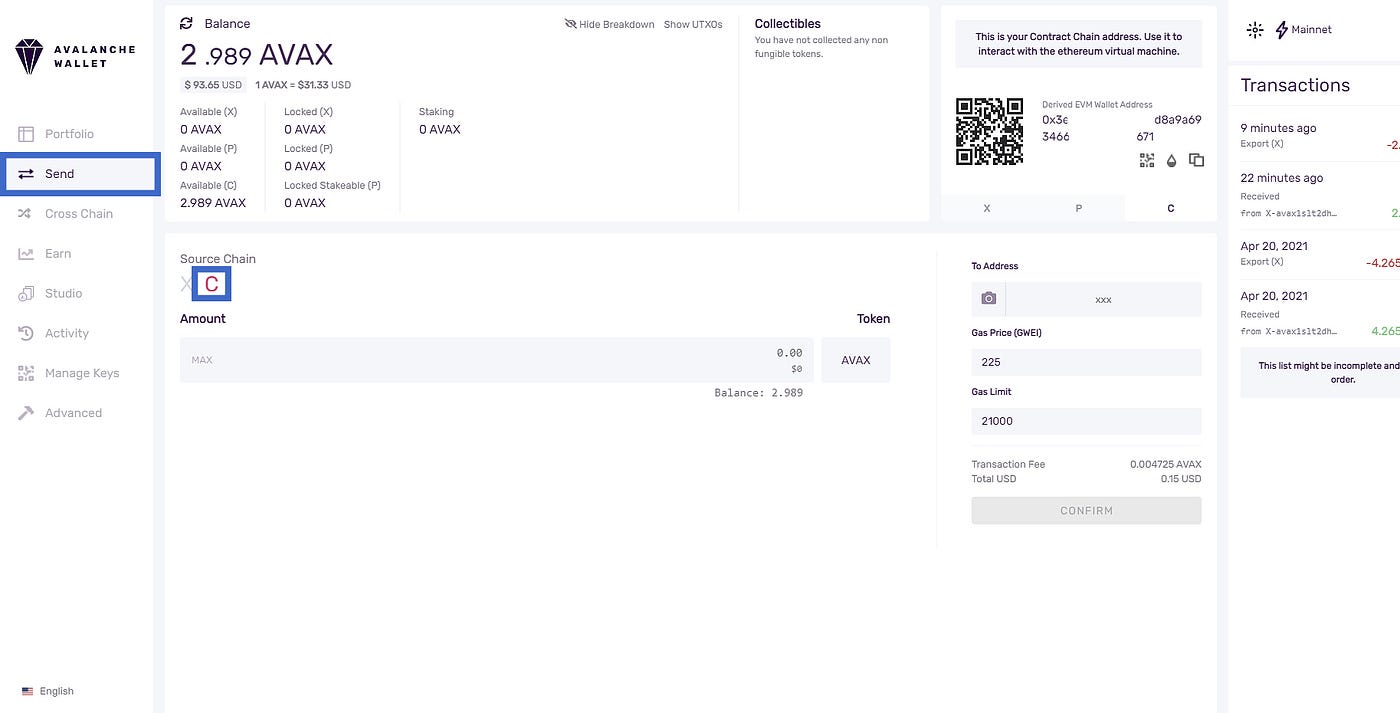Click the Earn chart icon
This screenshot has width=1400, height=713.
(x=26, y=254)
